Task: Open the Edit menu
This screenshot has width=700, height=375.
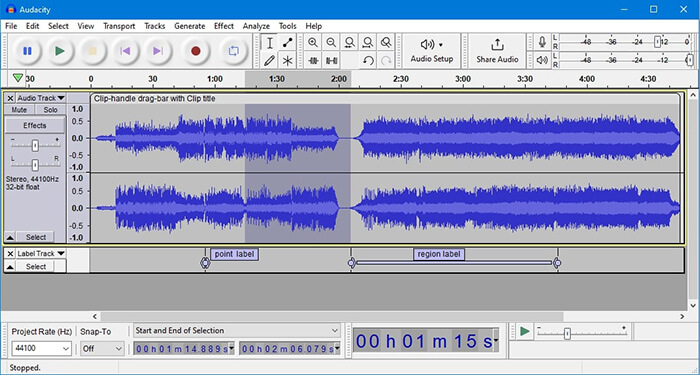Action: click(x=32, y=26)
